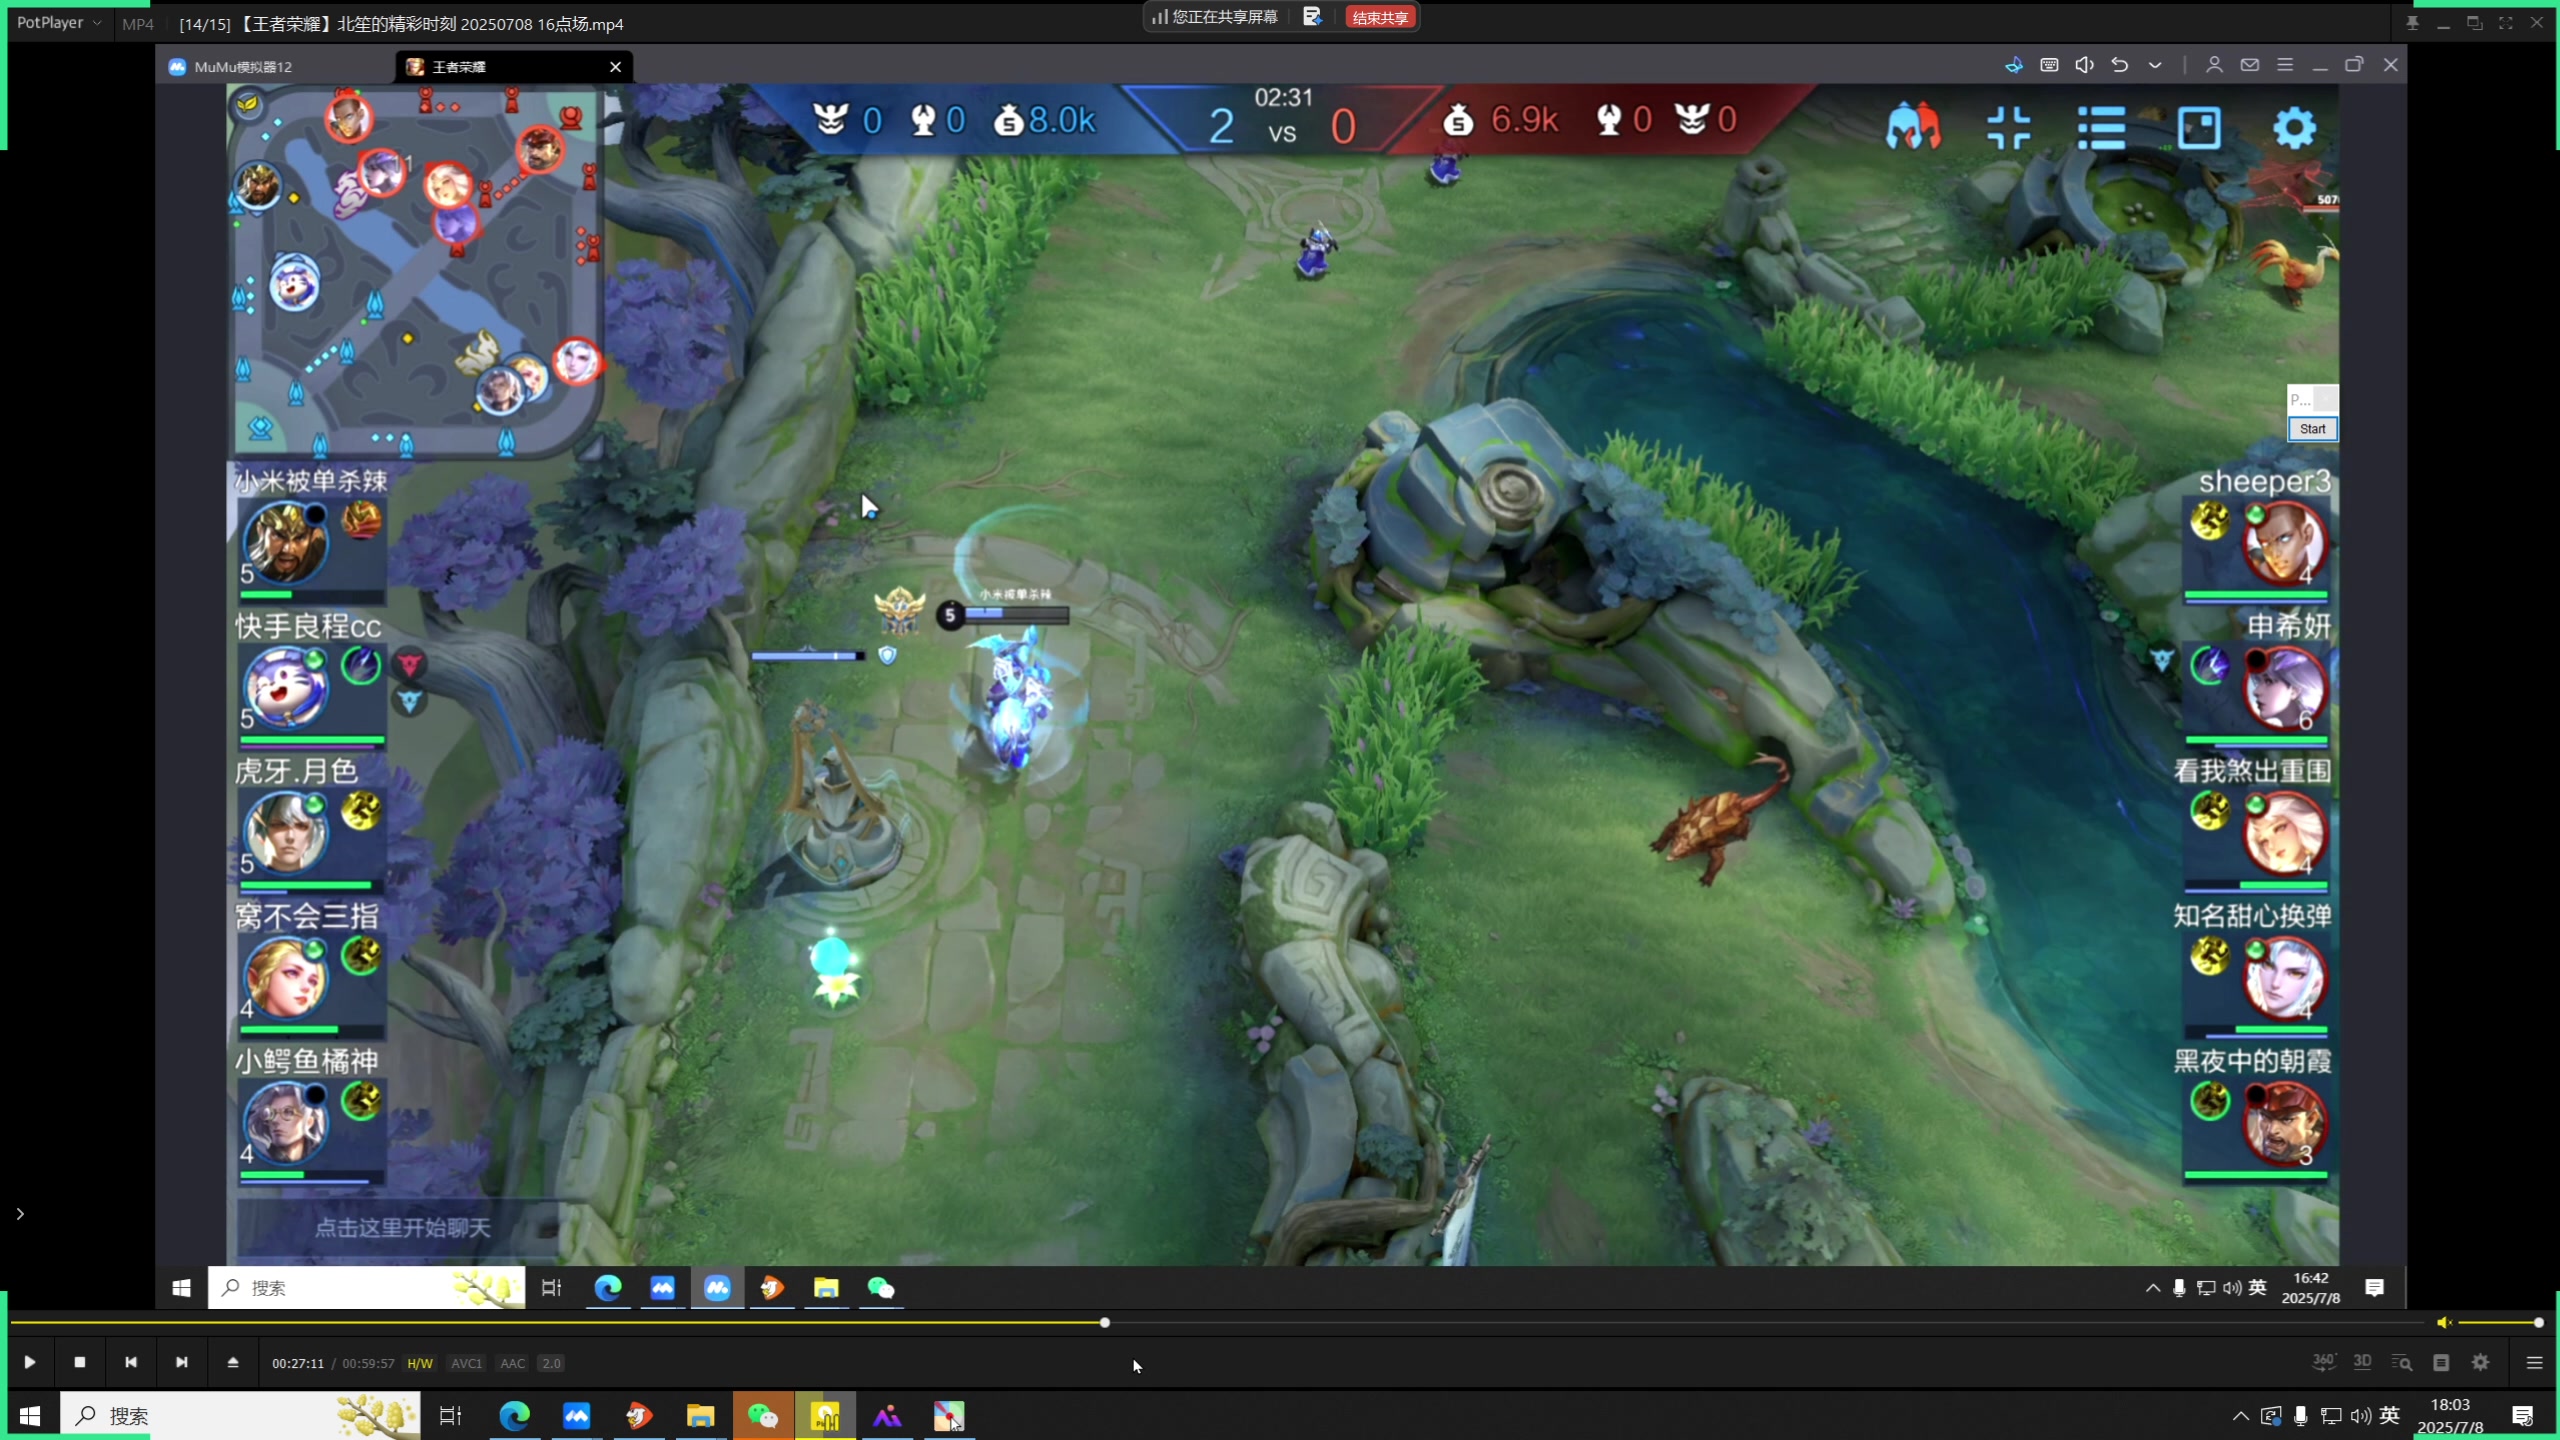Select player 黑夜中的朝霞 hero portrait
This screenshot has width=2560, height=1440.
[x=2285, y=1123]
